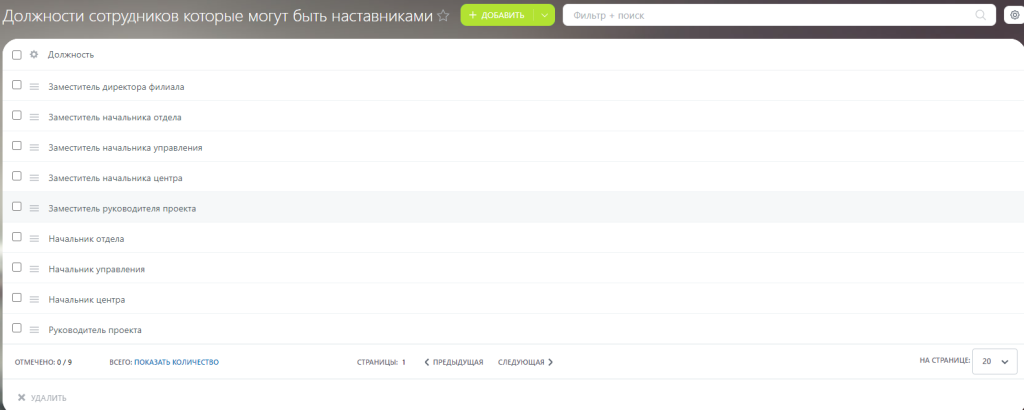Click row menu icon for Начальник управления
Screen dimensions: 1024x410
point(34,269)
